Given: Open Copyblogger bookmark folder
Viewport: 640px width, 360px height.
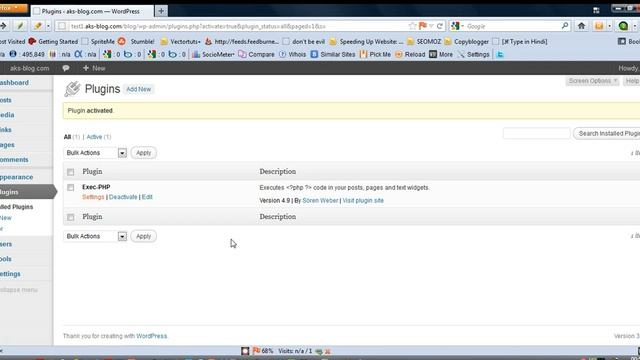Looking at the screenshot, I should click(467, 42).
